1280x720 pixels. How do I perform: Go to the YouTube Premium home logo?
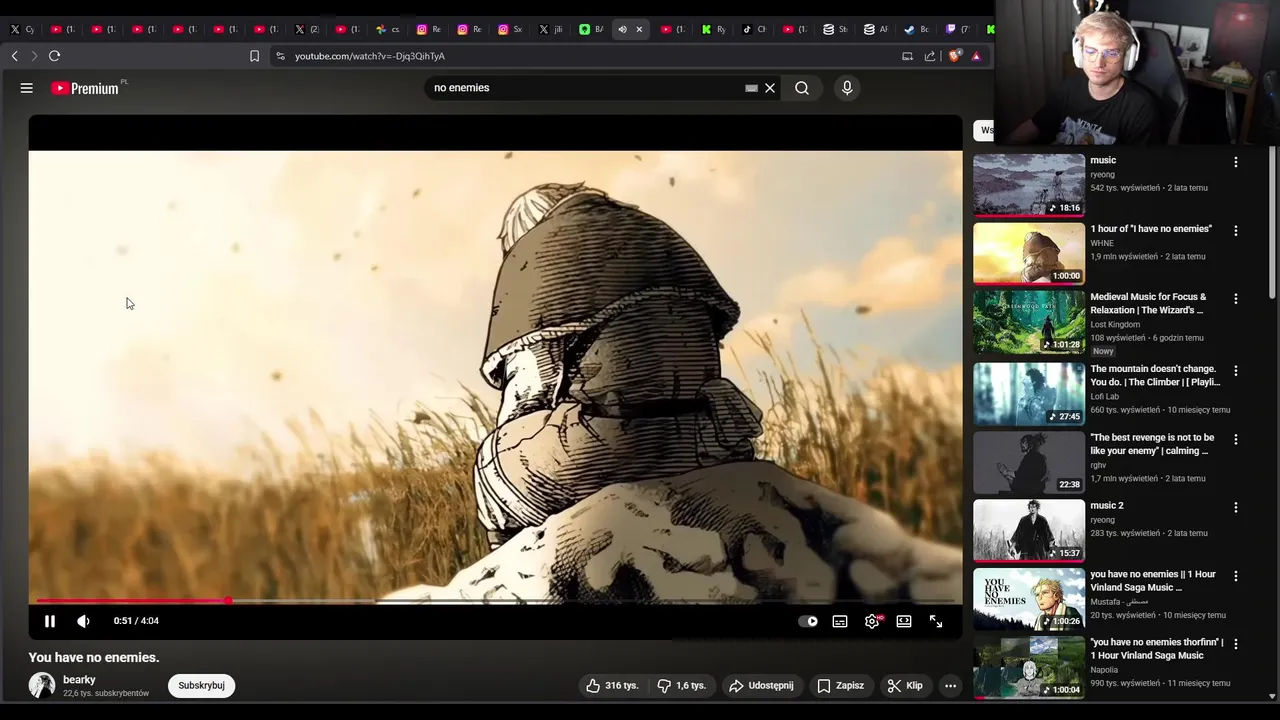click(x=85, y=88)
